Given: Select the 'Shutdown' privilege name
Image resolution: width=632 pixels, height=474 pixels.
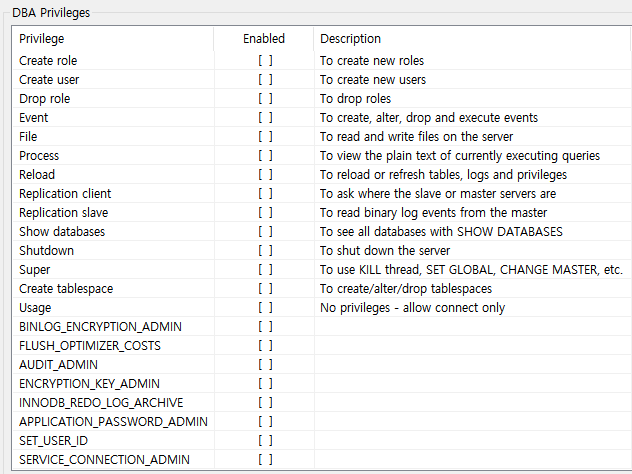Looking at the screenshot, I should pos(46,250).
